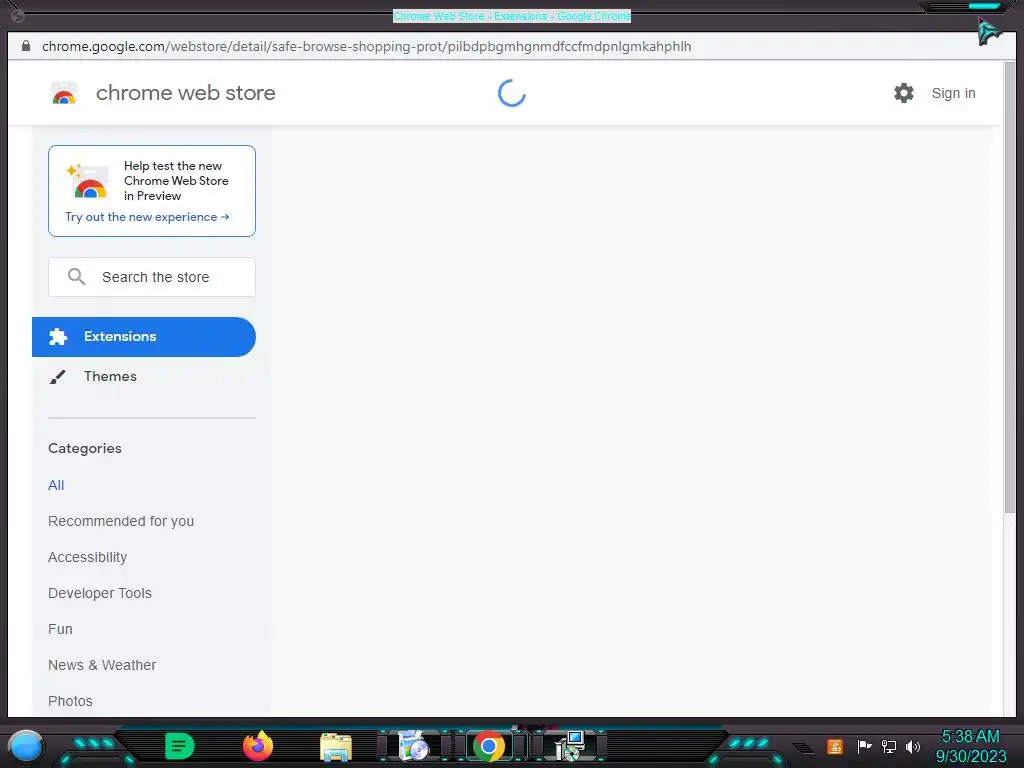Open the settings gear icon
The image size is (1024, 768).
pos(904,93)
